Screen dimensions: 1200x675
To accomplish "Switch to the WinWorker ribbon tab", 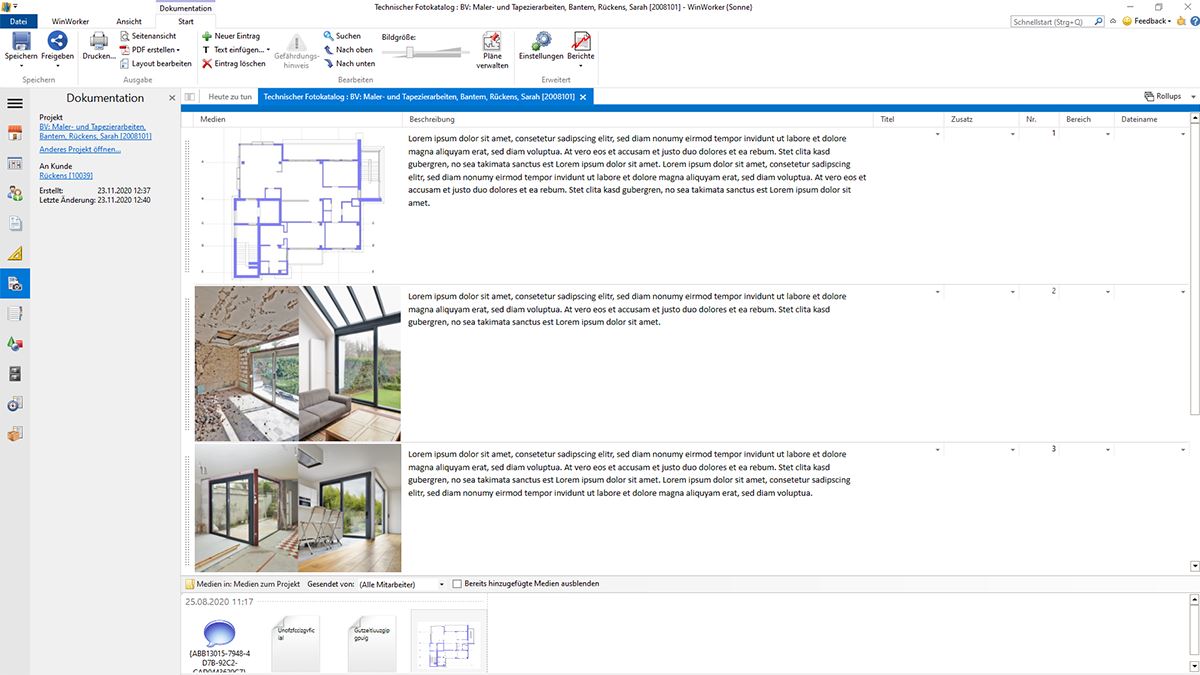I will 70,21.
